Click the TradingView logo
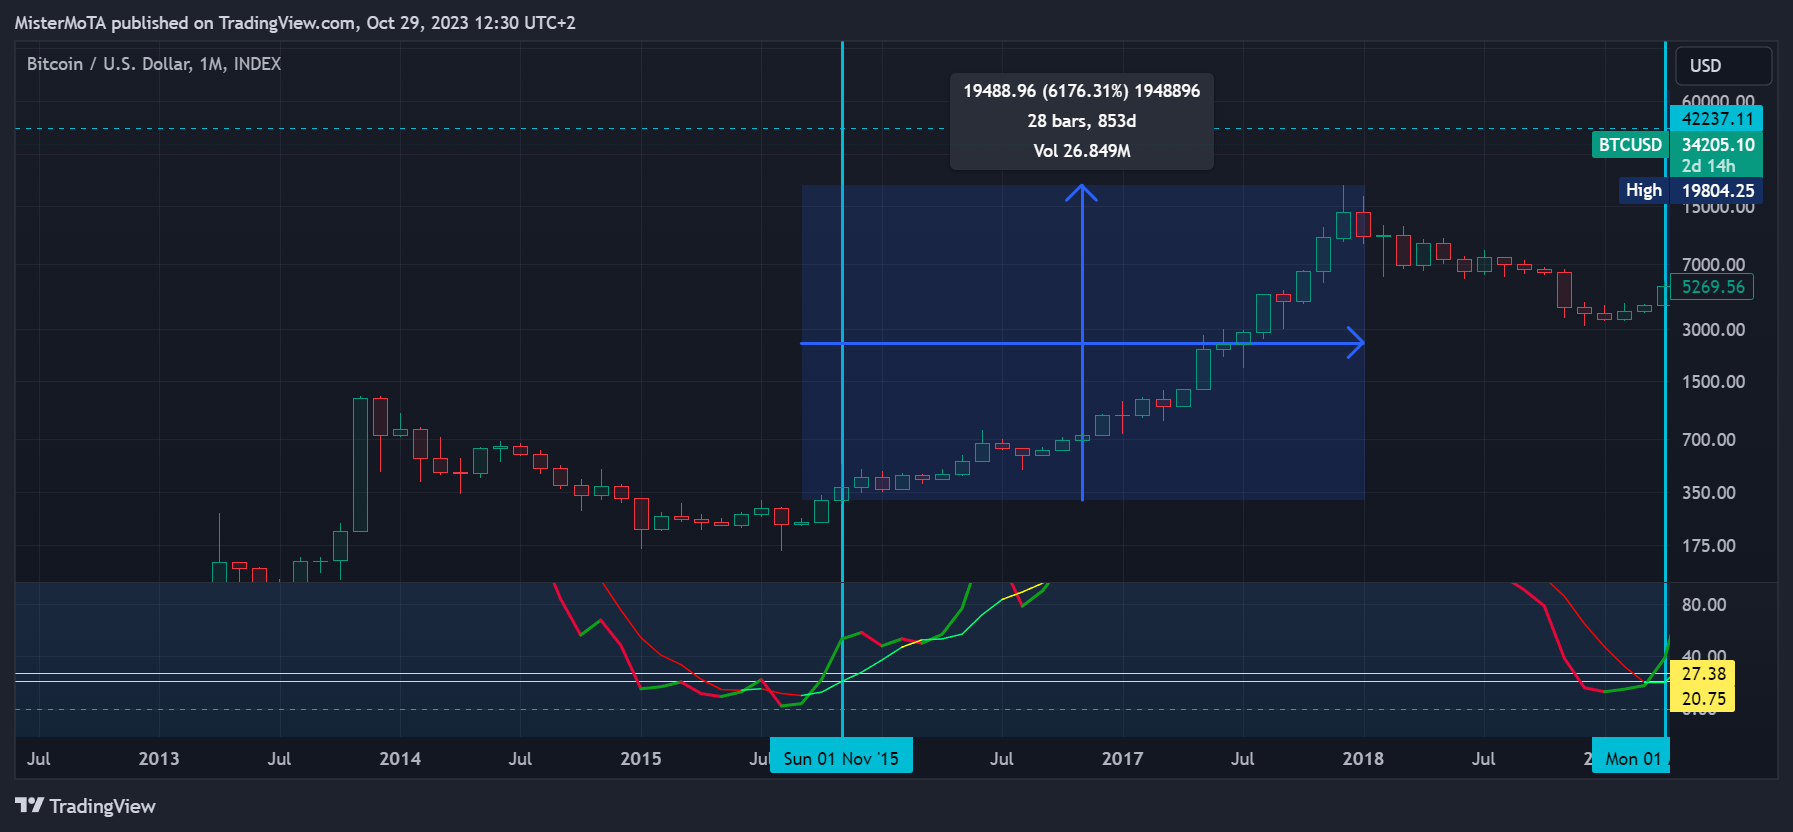1793x832 pixels. (x=86, y=806)
